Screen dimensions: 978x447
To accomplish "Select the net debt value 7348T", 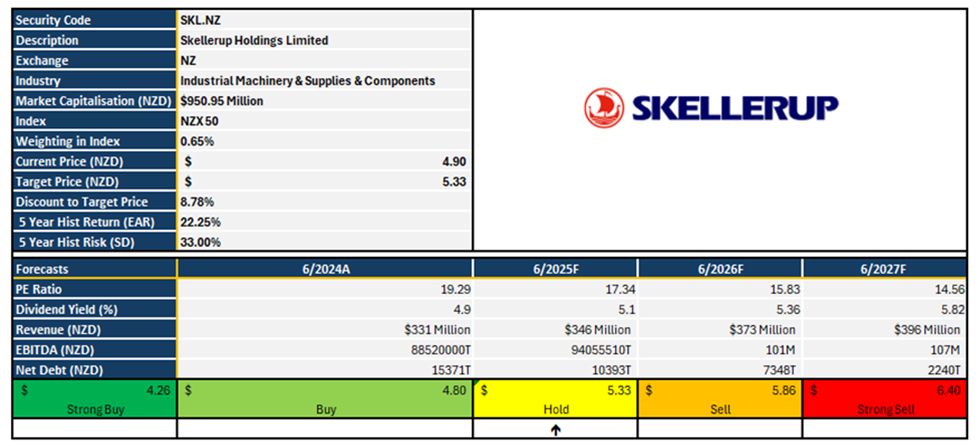I will (720, 369).
